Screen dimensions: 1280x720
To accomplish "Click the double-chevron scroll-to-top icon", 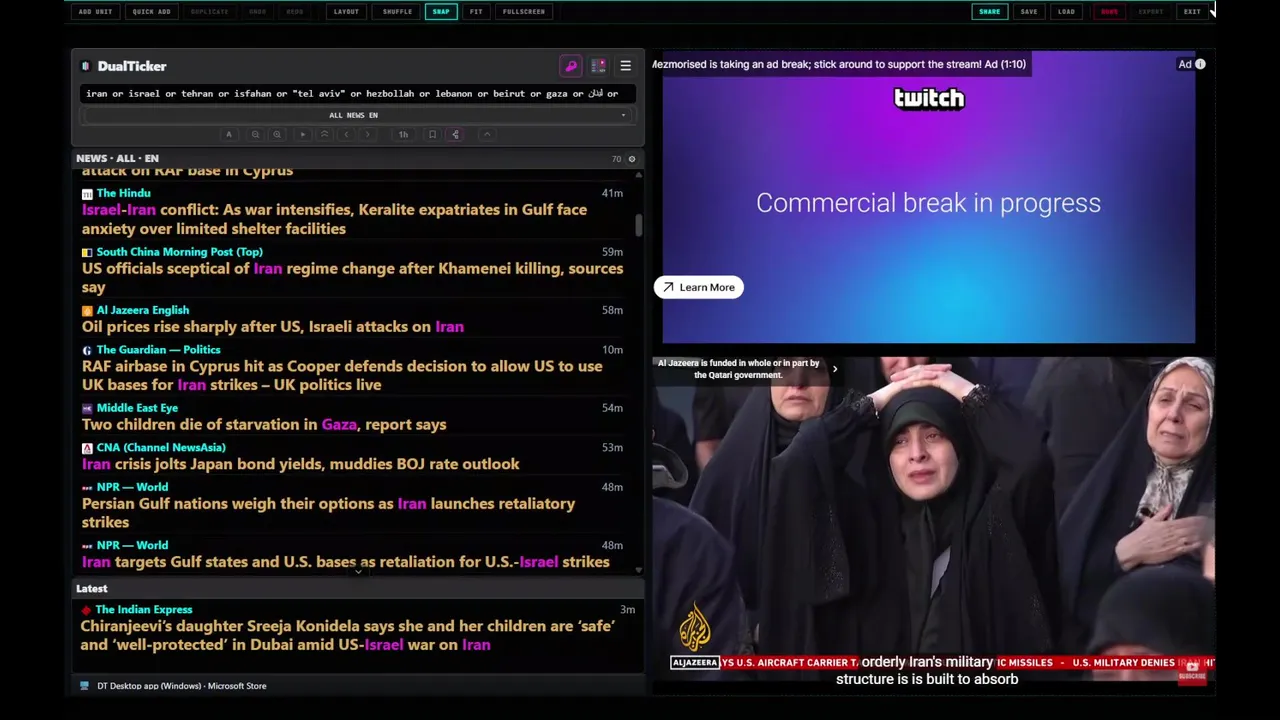I will (324, 134).
